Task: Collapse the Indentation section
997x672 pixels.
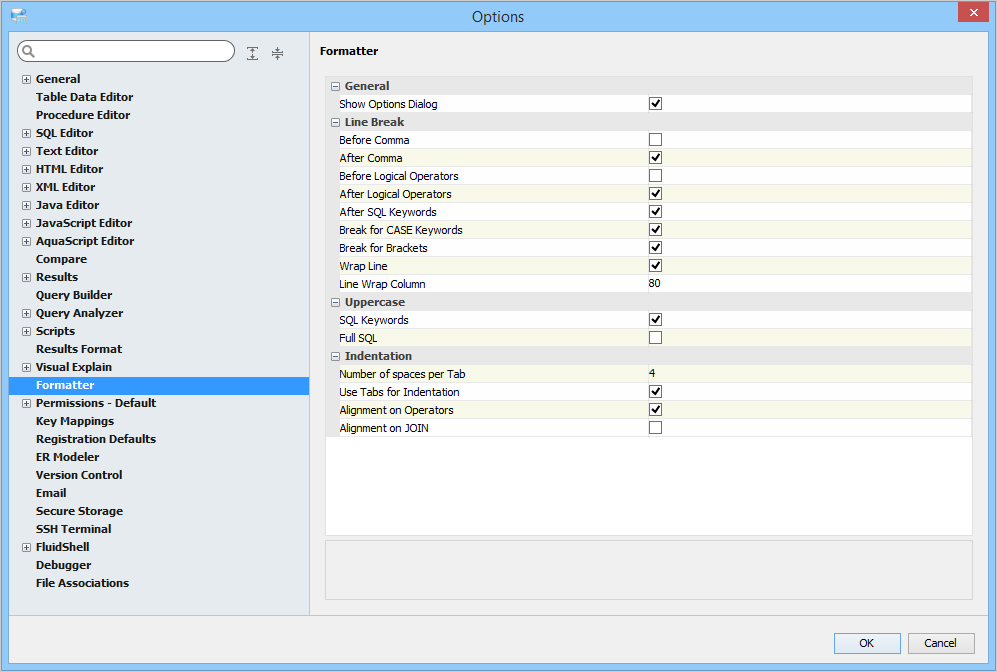Action: pyautogui.click(x=336, y=356)
